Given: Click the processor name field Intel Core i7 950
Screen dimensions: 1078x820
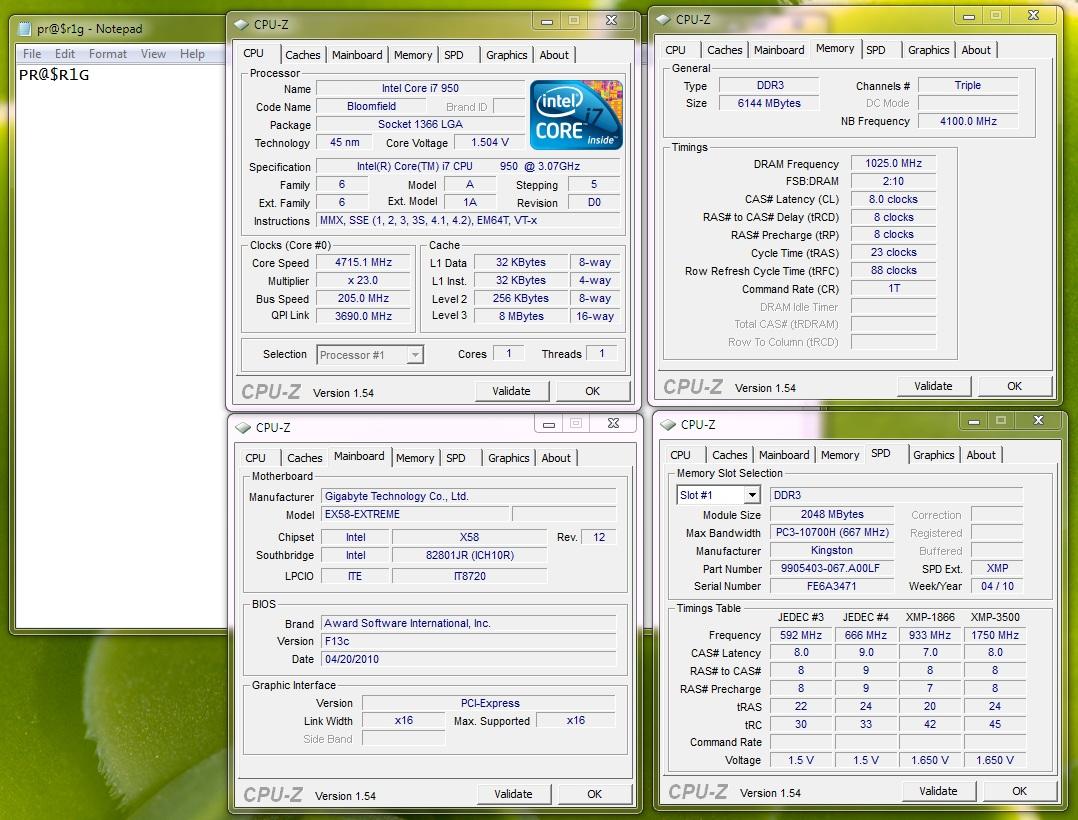Looking at the screenshot, I should pyautogui.click(x=420, y=88).
